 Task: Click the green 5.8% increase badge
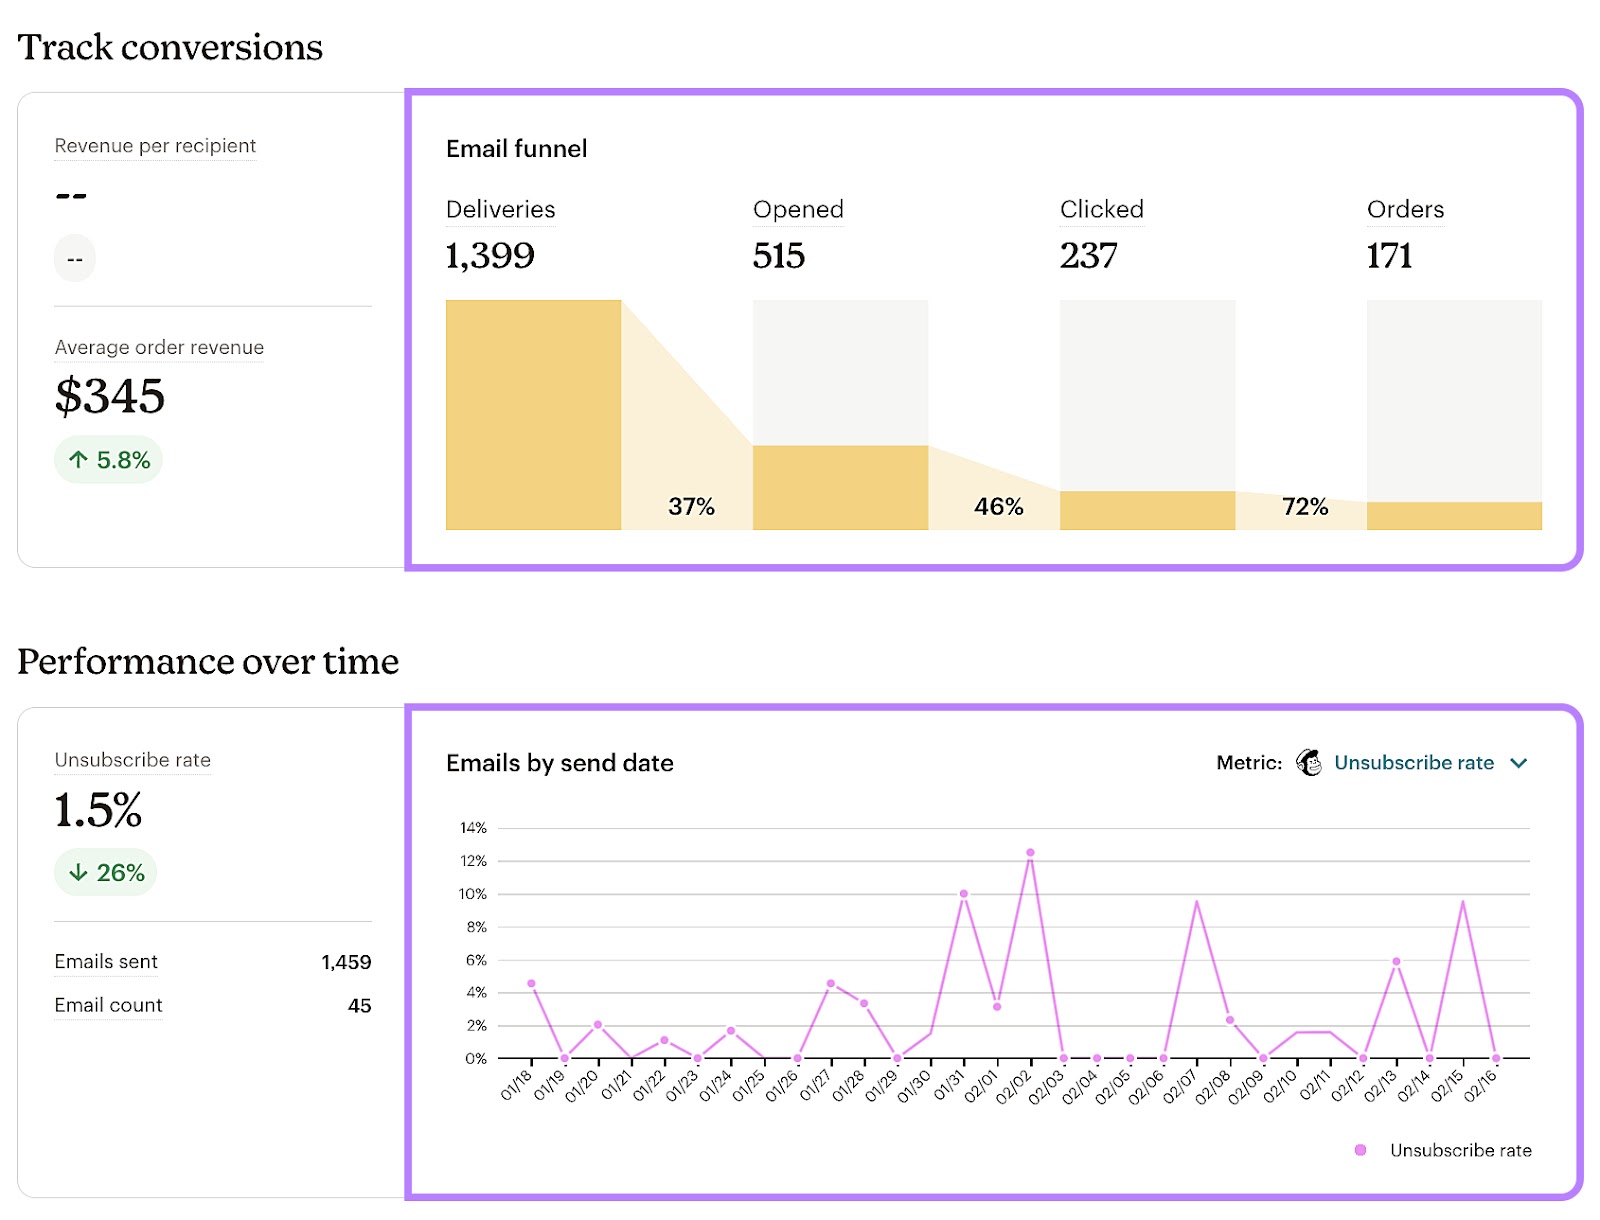108,459
